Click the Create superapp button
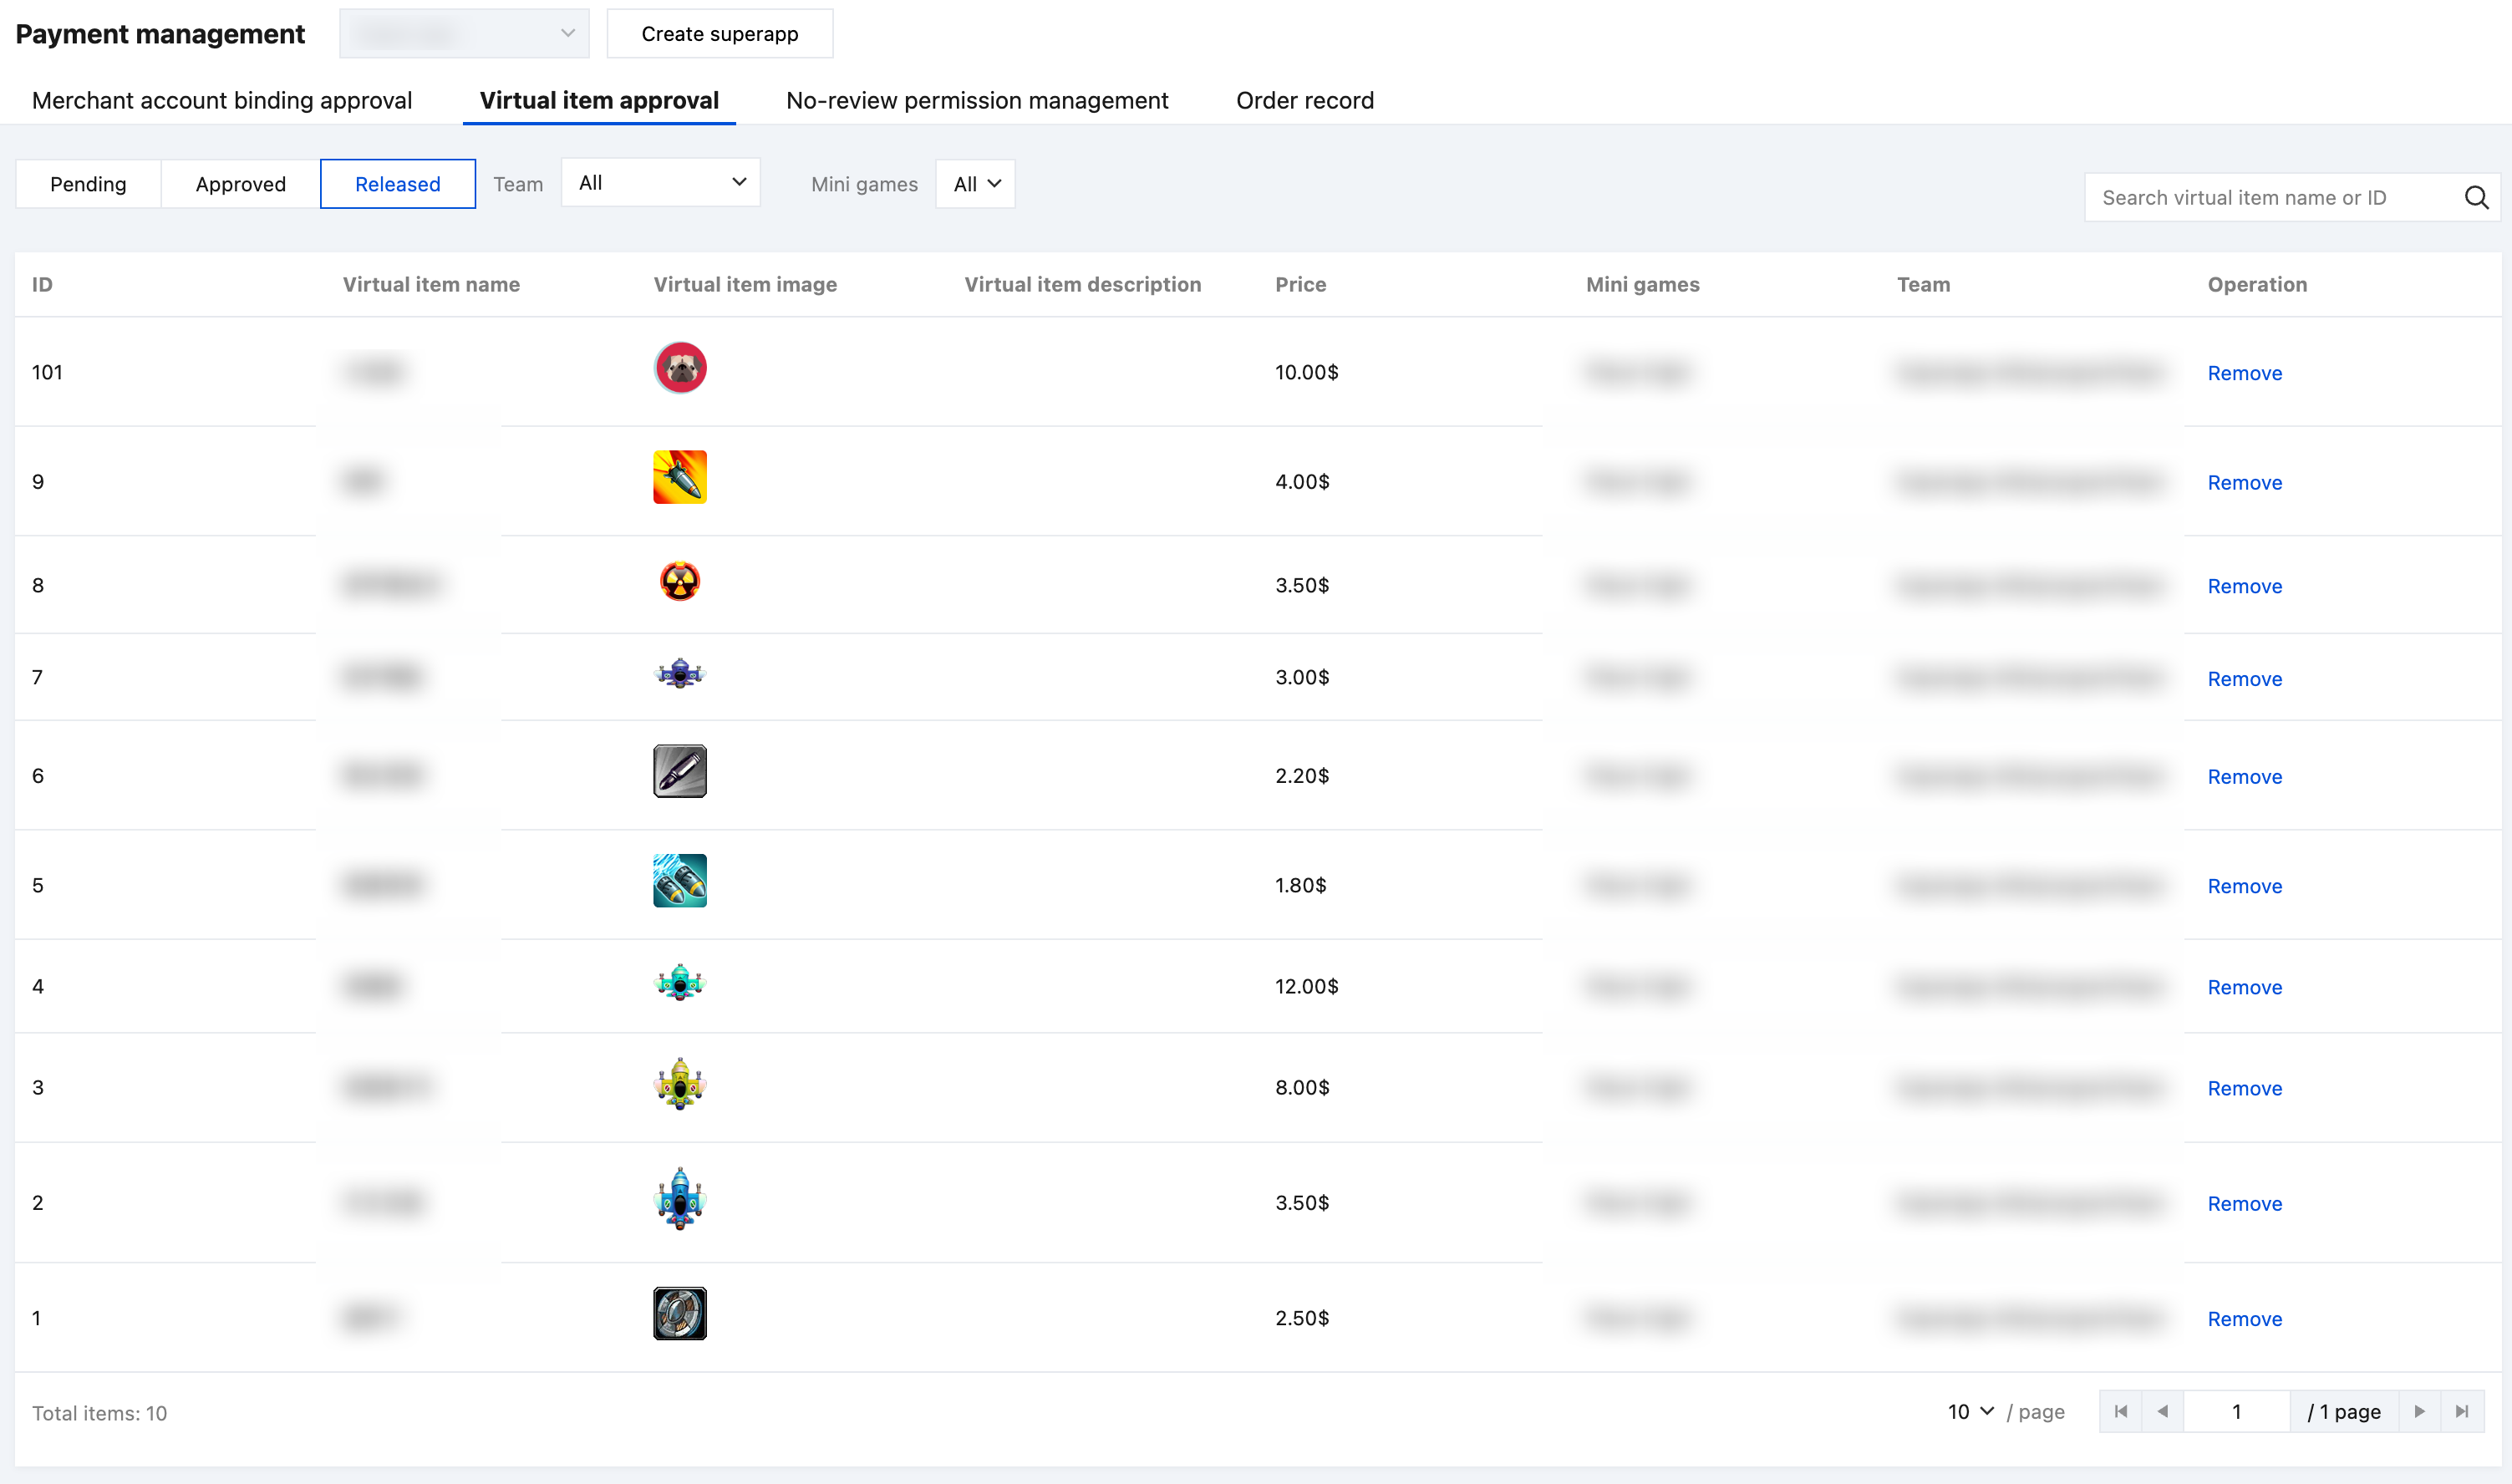 coord(719,34)
